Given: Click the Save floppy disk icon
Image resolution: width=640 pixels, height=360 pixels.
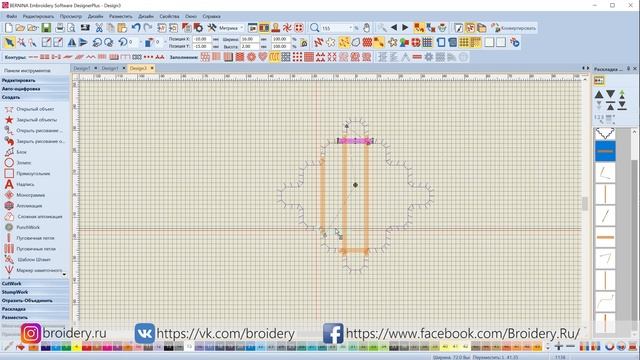Looking at the screenshot, I should coord(46,28).
